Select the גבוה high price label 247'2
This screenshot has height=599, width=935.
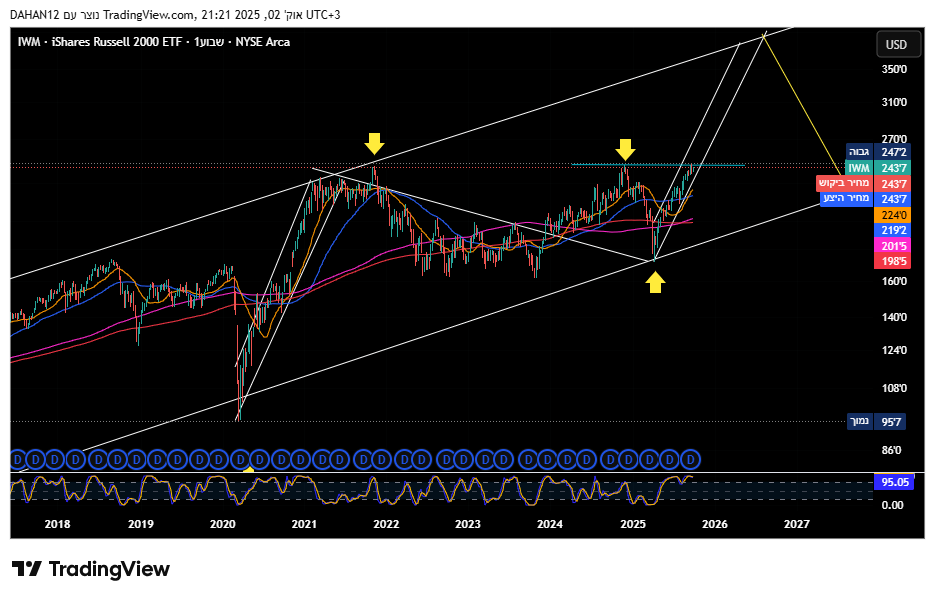877,152
